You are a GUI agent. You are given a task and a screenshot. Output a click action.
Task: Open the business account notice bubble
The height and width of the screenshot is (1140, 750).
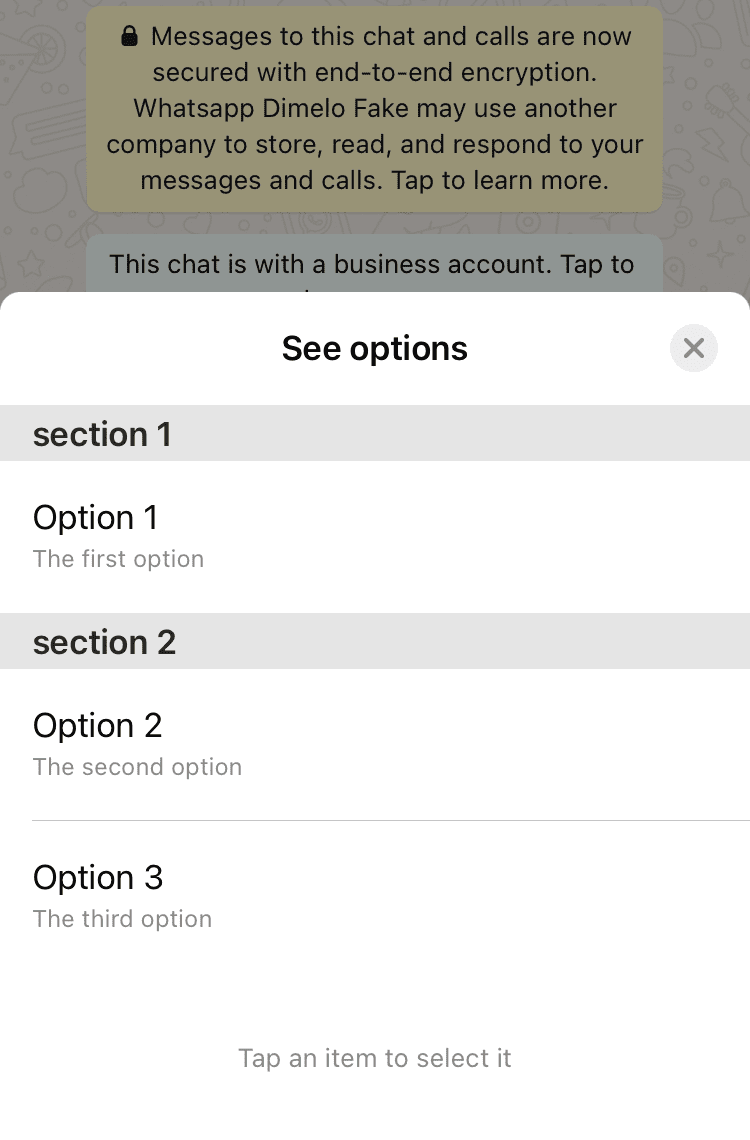coord(374,262)
